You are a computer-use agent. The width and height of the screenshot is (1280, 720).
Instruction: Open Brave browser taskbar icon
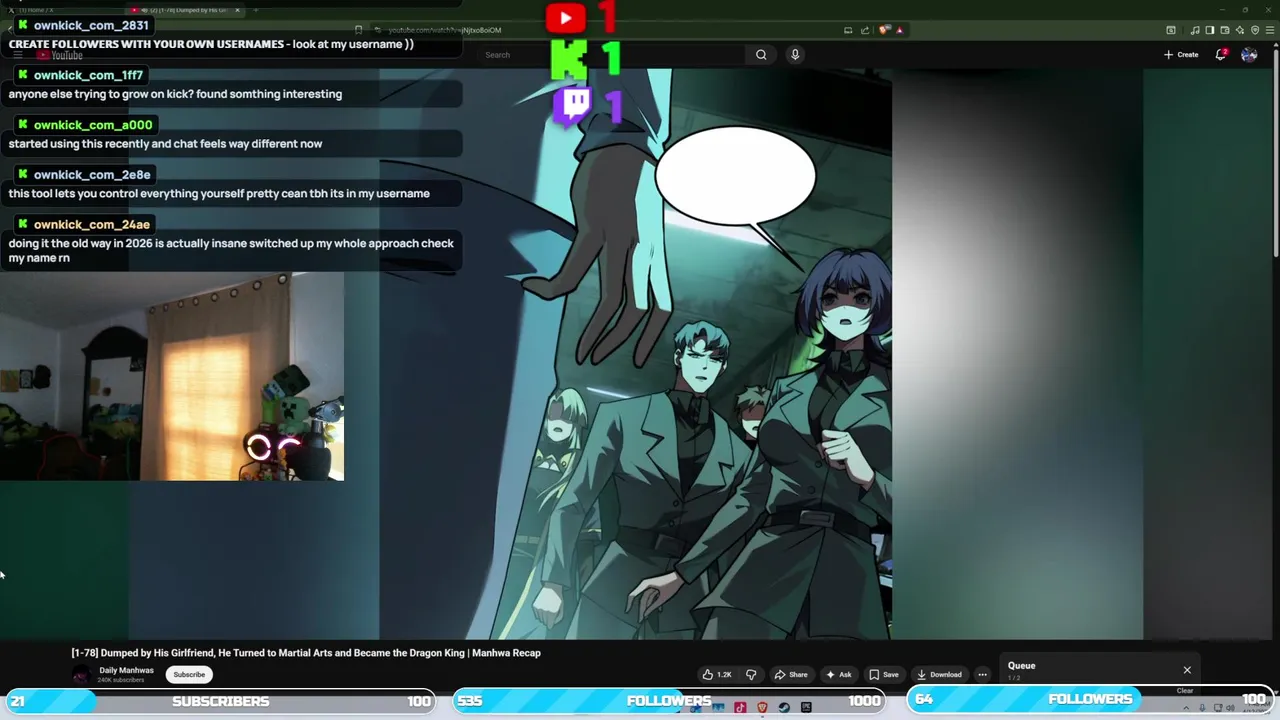(x=762, y=707)
